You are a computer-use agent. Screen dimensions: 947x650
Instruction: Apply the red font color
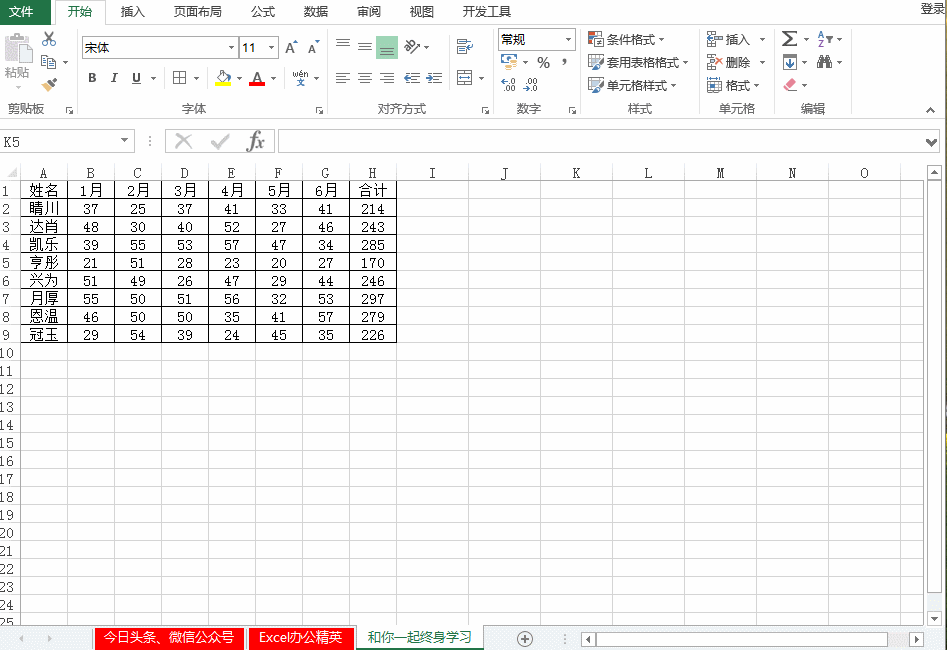coord(257,78)
